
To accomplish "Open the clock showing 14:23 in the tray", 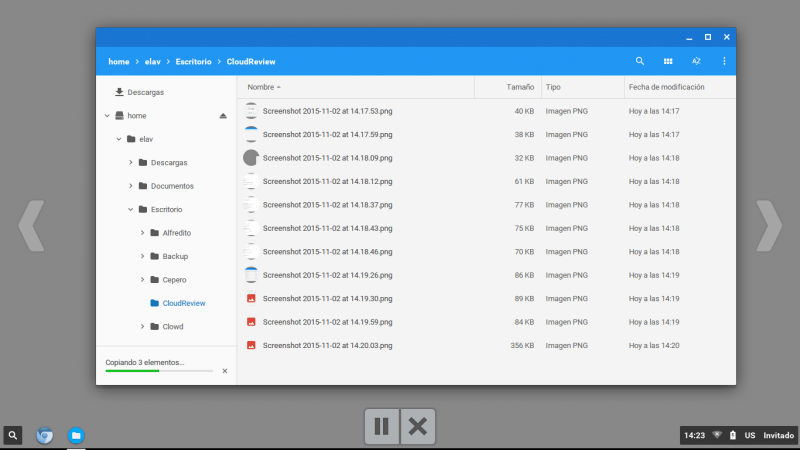I will coord(694,435).
